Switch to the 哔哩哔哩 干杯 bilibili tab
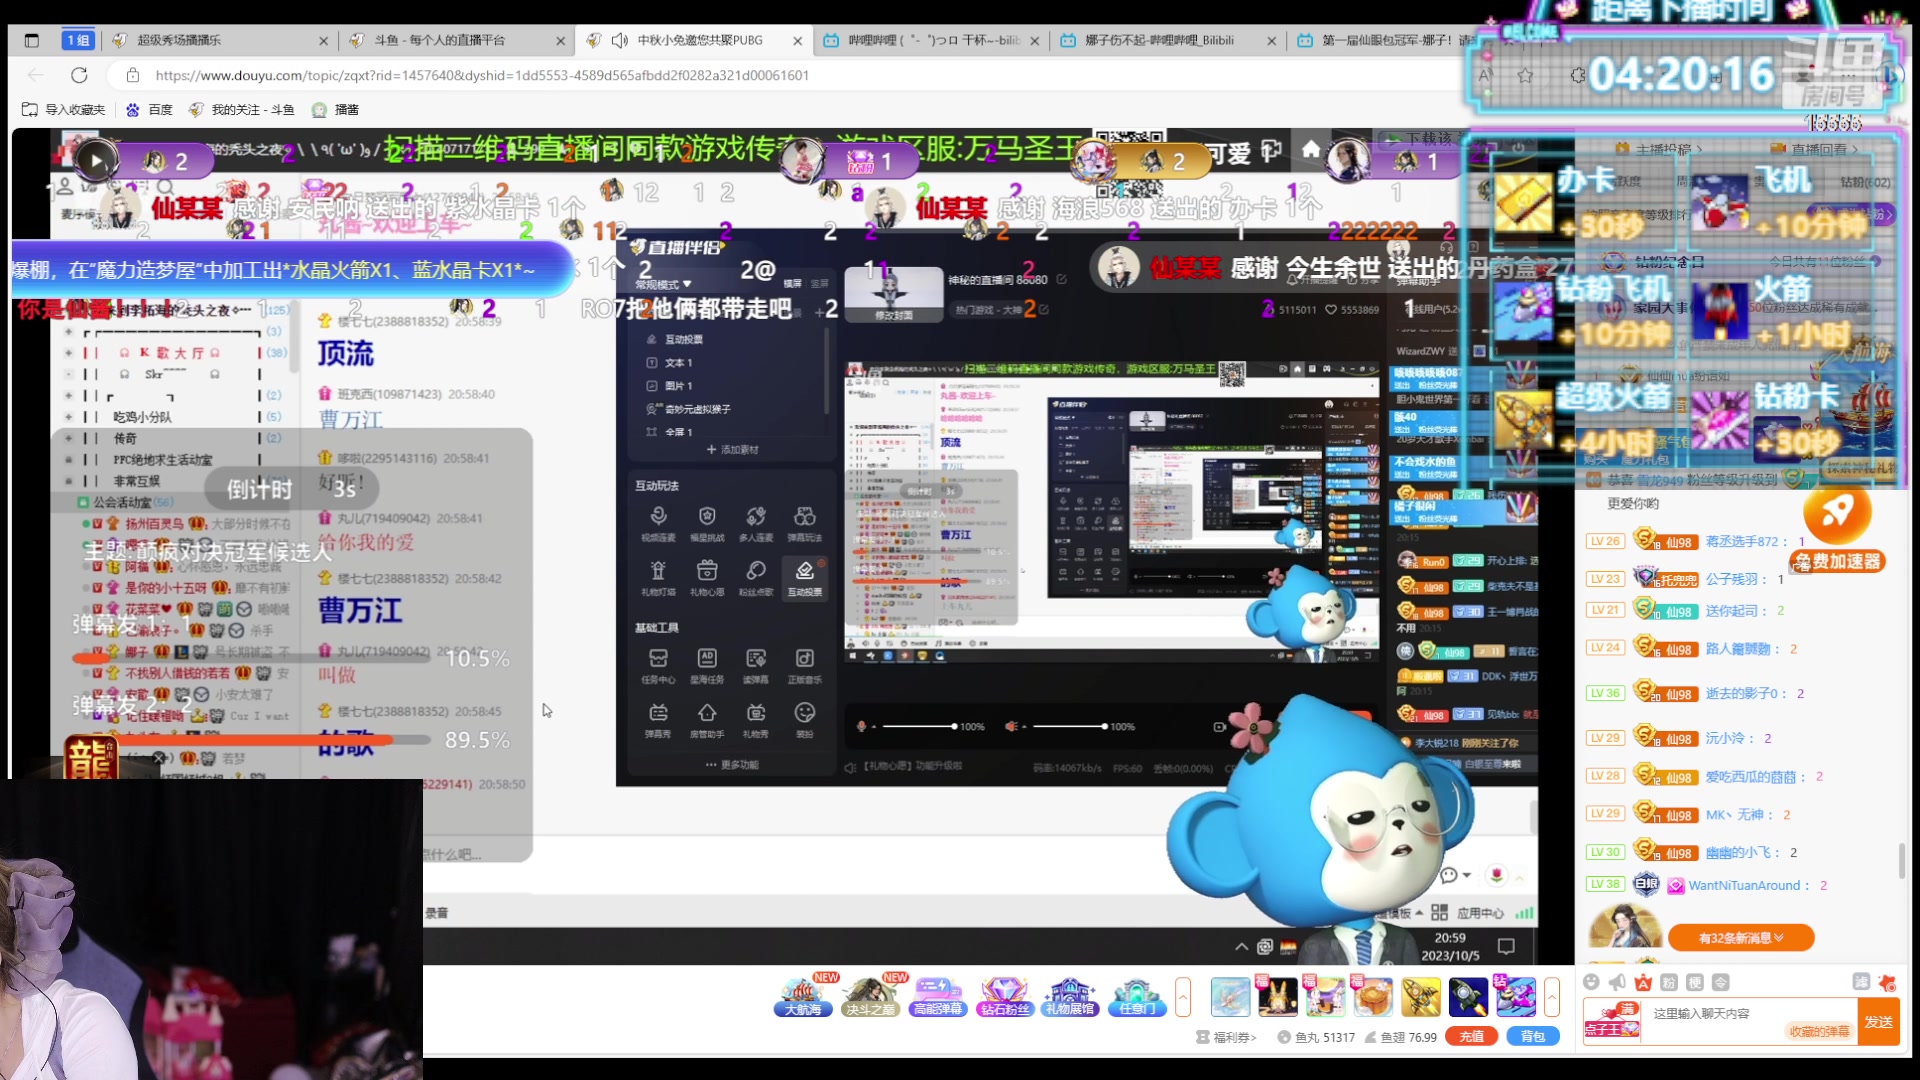The width and height of the screenshot is (1920, 1080). [x=930, y=40]
